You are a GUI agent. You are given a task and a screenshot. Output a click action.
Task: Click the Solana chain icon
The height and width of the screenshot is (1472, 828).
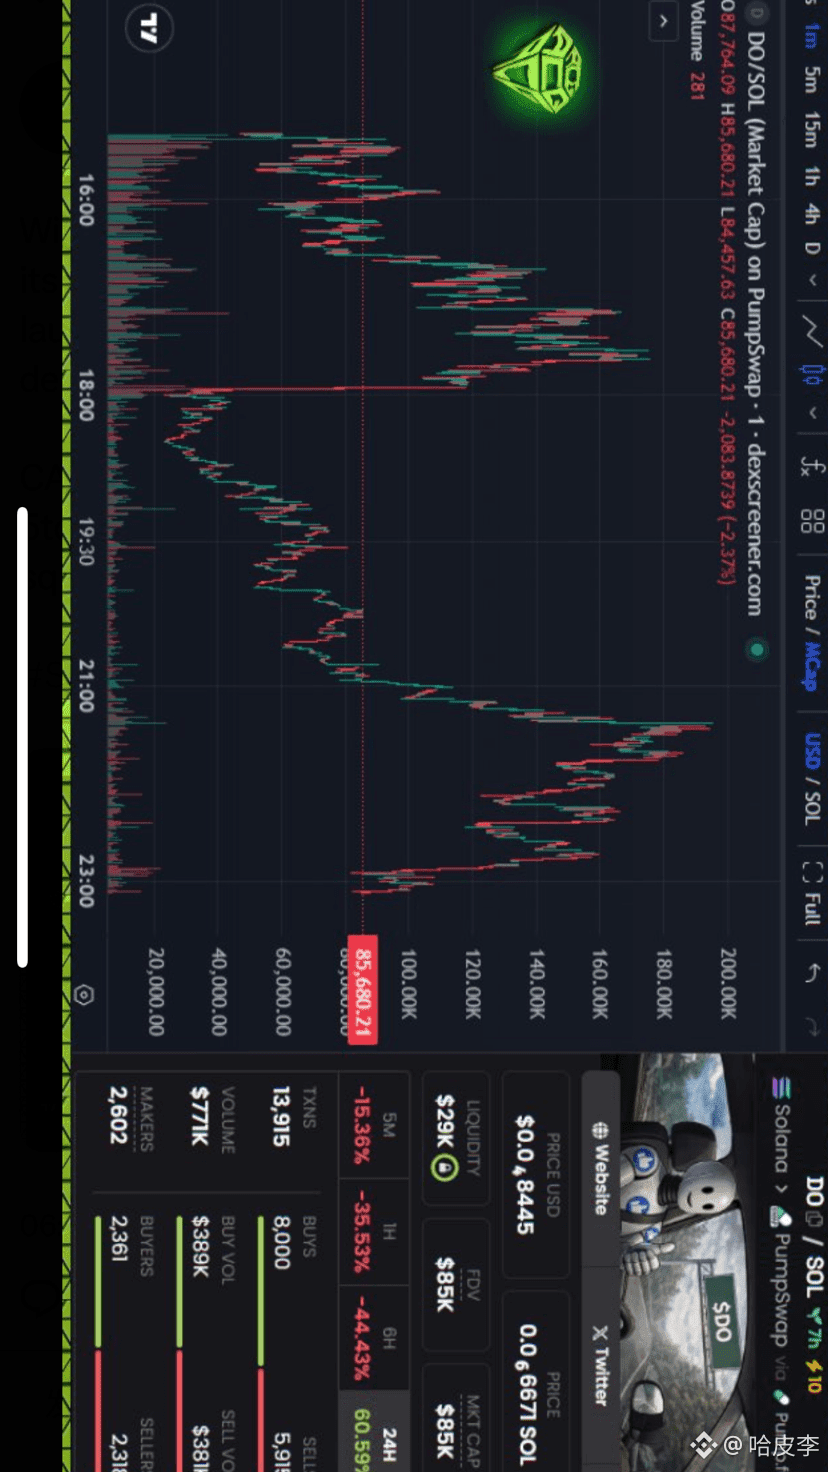pyautogui.click(x=783, y=1087)
